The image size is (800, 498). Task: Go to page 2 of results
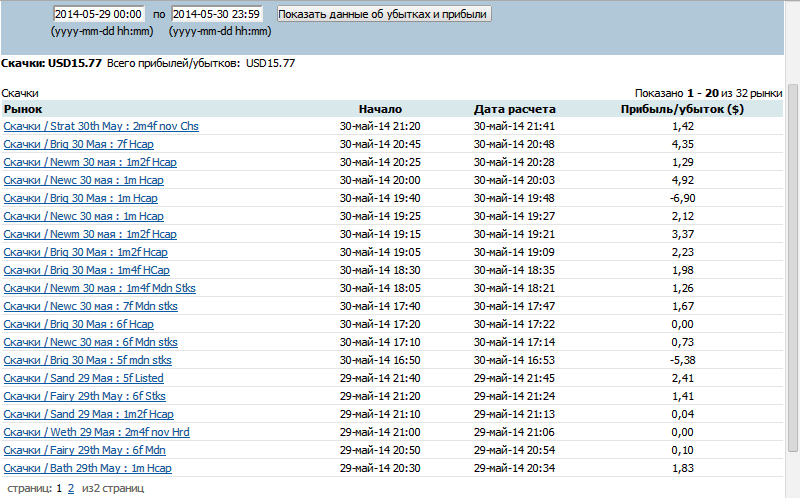point(71,488)
